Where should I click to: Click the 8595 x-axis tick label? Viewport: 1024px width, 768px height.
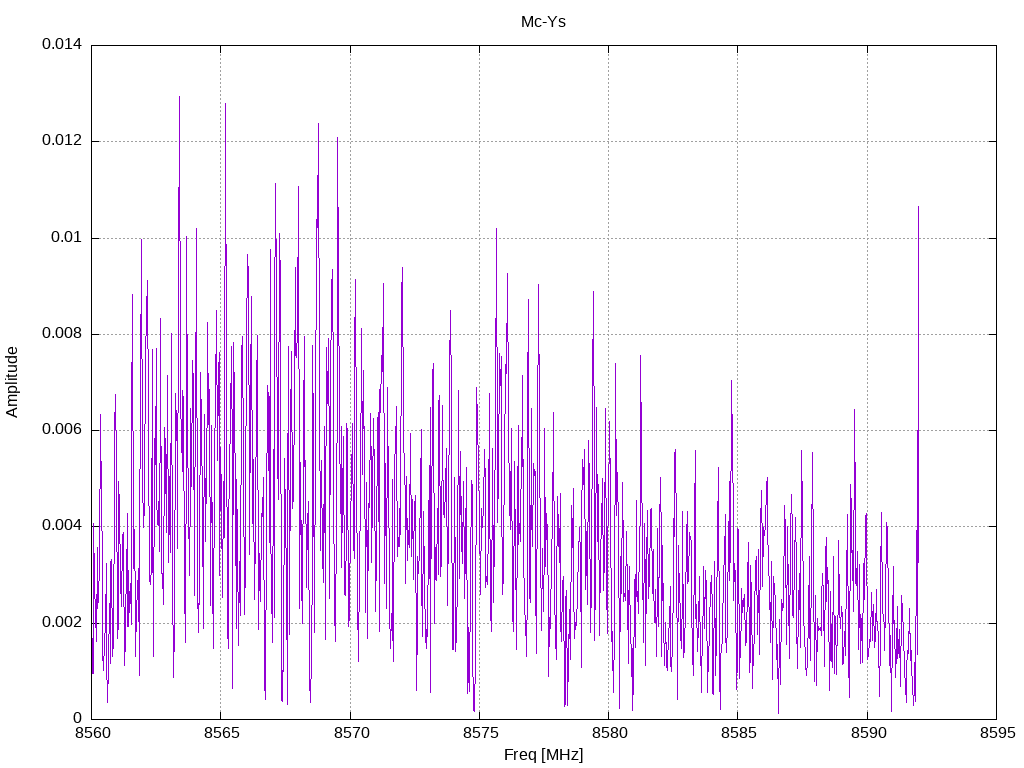[x=997, y=733]
